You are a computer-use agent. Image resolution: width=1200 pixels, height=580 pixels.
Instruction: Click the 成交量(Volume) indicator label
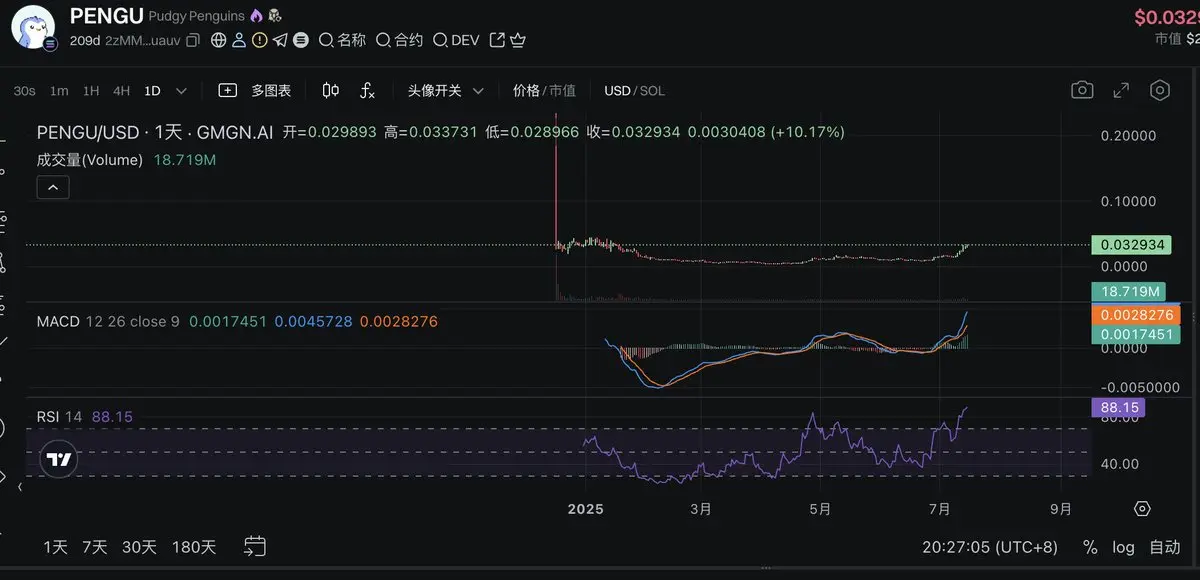pos(90,160)
